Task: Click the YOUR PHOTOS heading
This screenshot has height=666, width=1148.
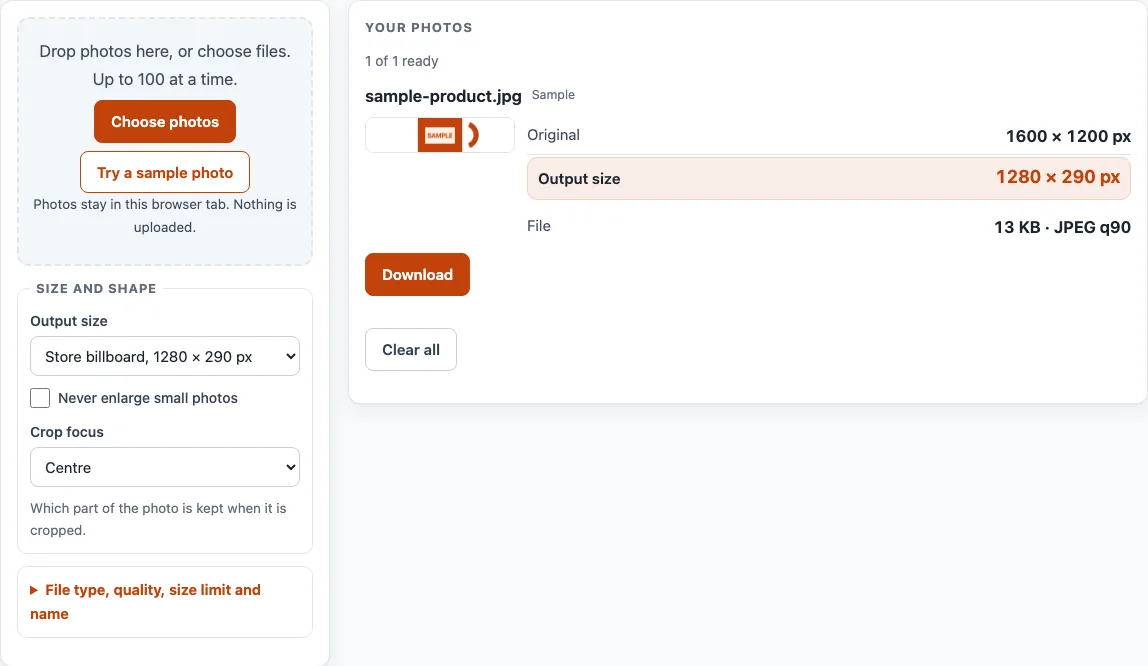Action: pyautogui.click(x=419, y=28)
